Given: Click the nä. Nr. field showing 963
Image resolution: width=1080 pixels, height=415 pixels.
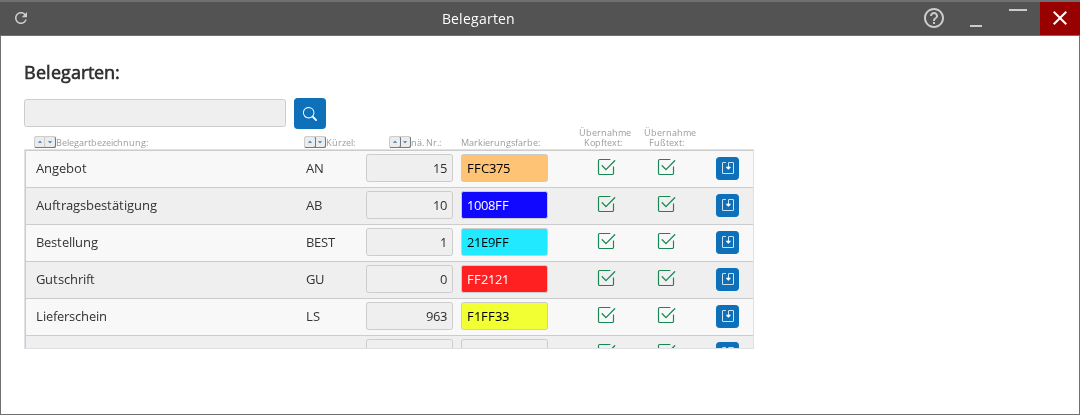Looking at the screenshot, I should [409, 317].
